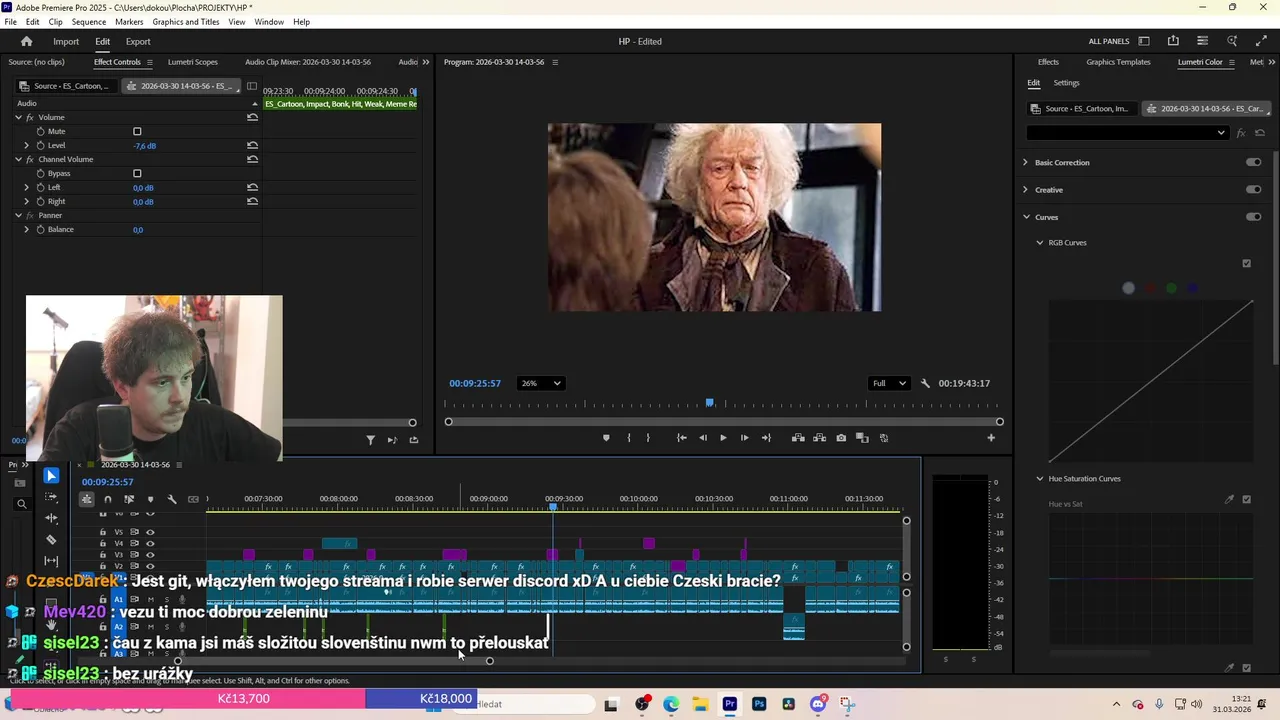Hide track V3 with its eye icon
1280x720 pixels.
(x=150, y=554)
